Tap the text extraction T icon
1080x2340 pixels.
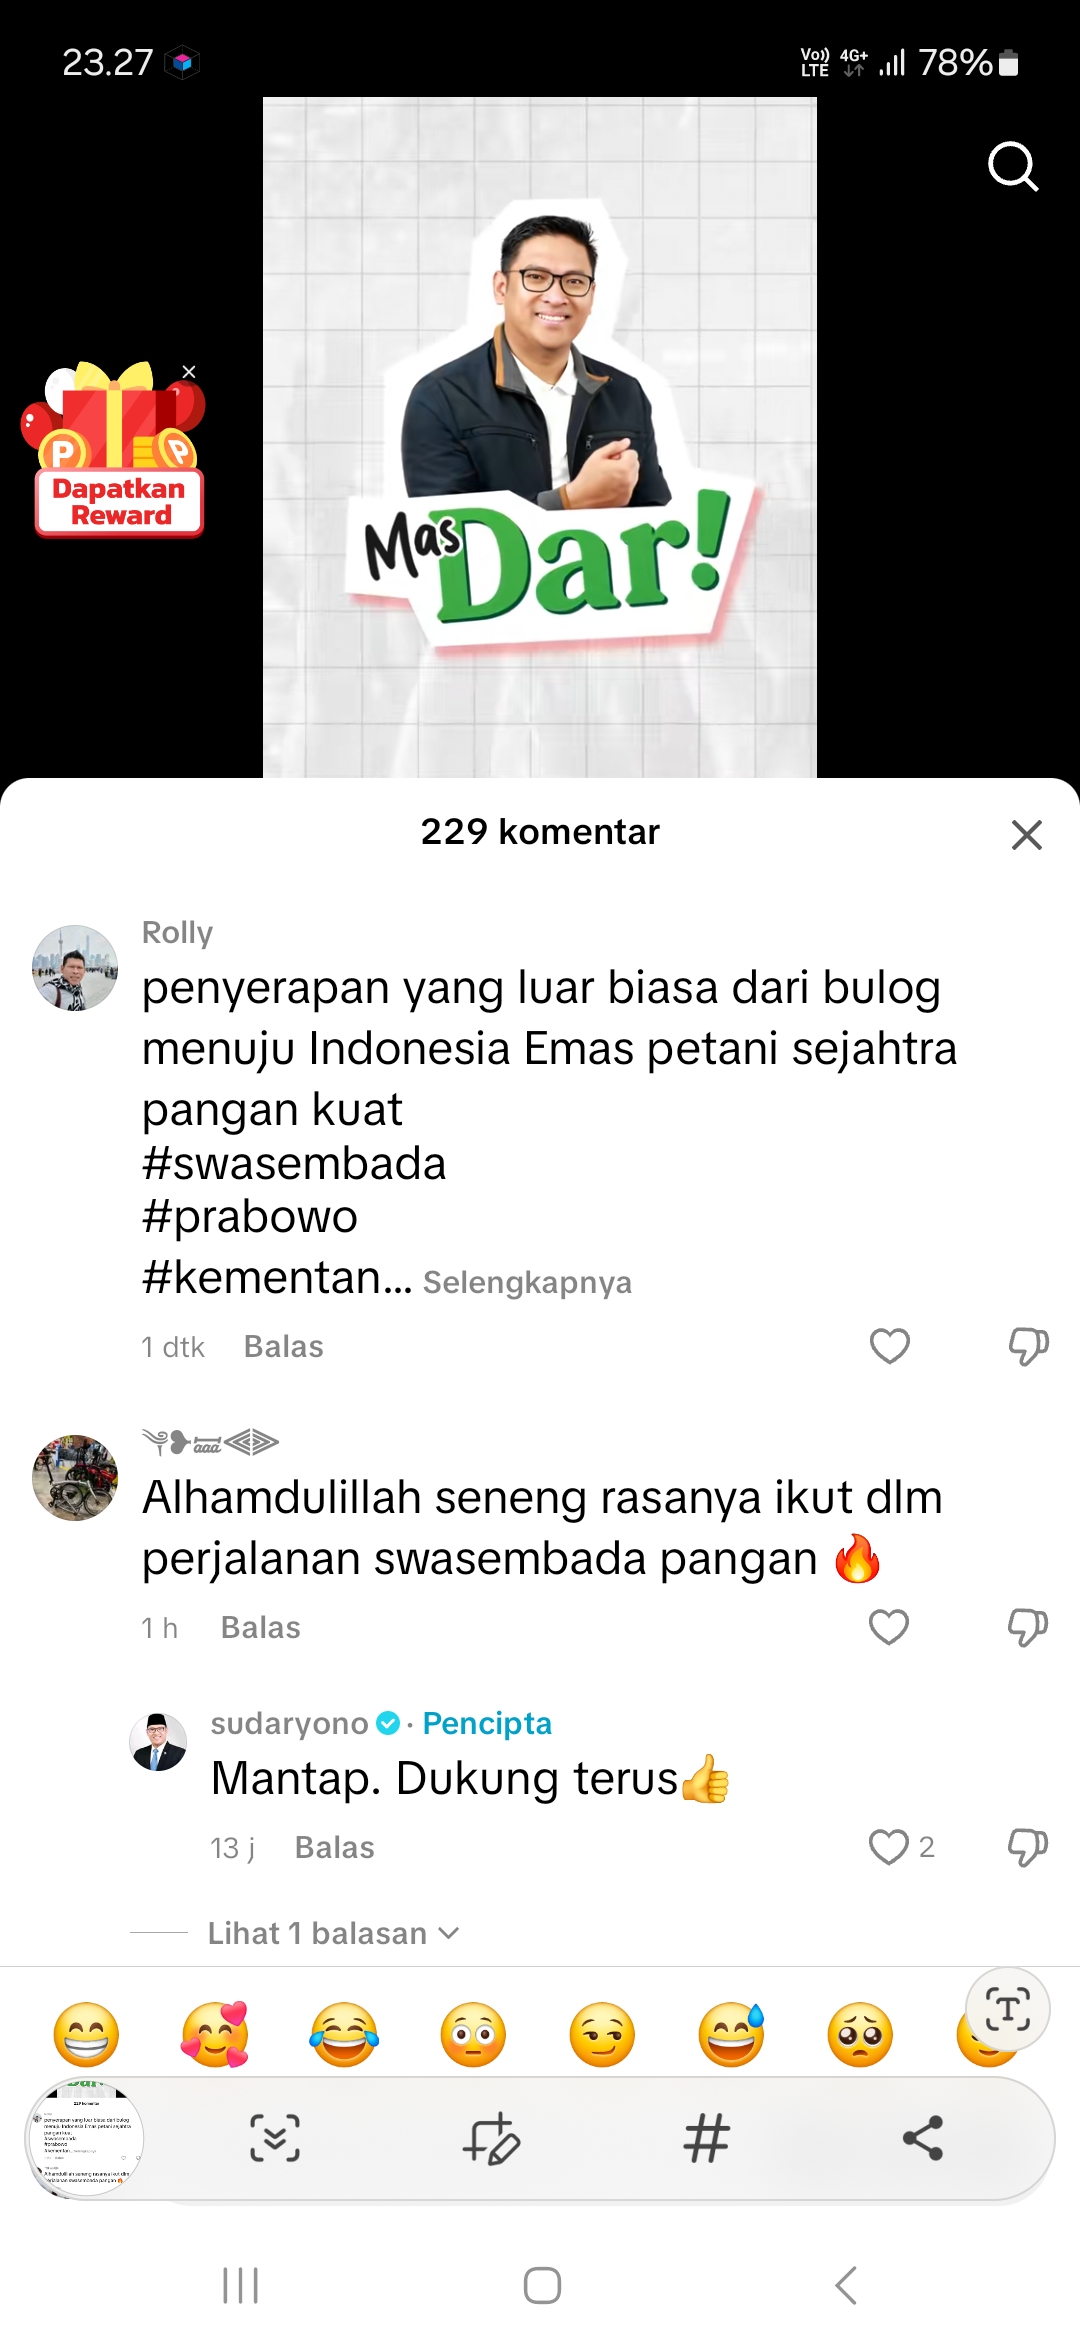pos(1008,2009)
